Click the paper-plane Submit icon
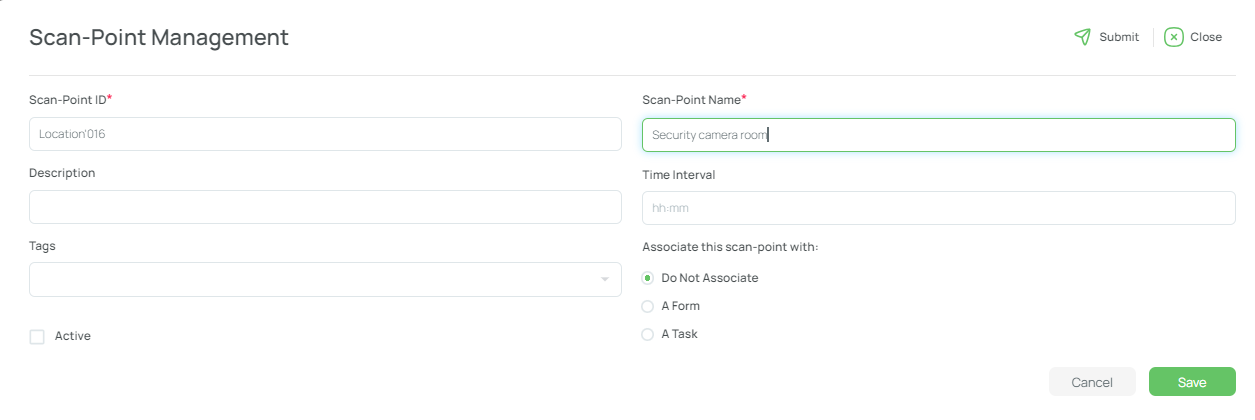Image resolution: width=1255 pixels, height=420 pixels. pyautogui.click(x=1082, y=37)
